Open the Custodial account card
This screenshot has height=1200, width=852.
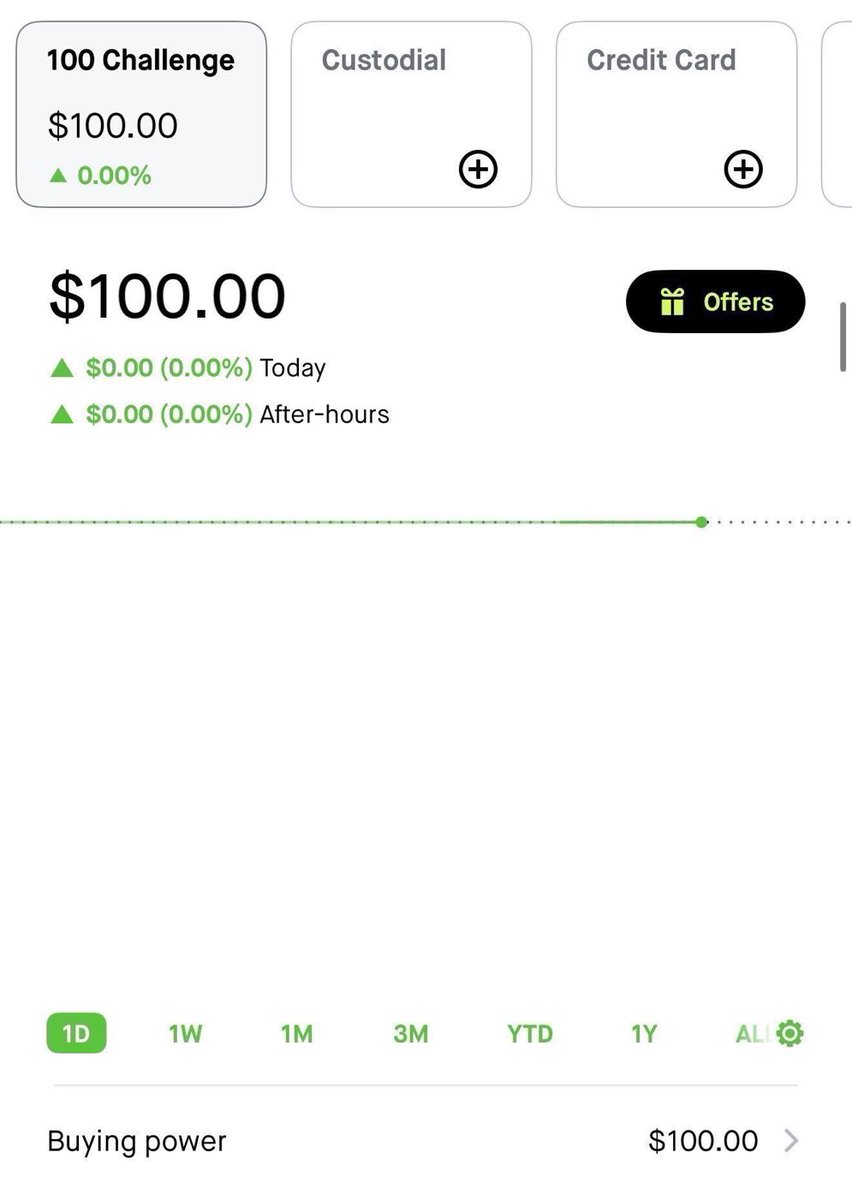pyautogui.click(x=411, y=115)
